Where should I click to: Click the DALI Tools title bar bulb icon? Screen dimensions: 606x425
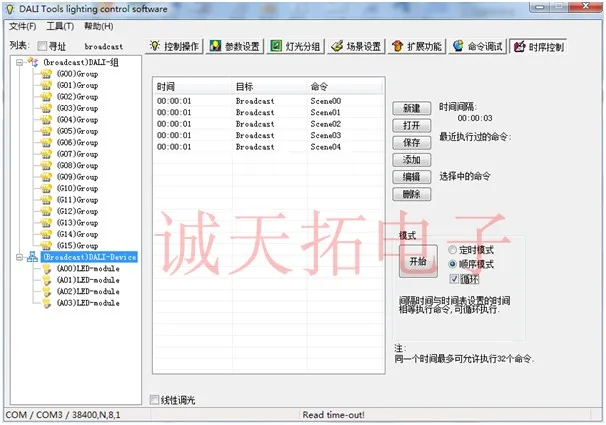coord(10,9)
